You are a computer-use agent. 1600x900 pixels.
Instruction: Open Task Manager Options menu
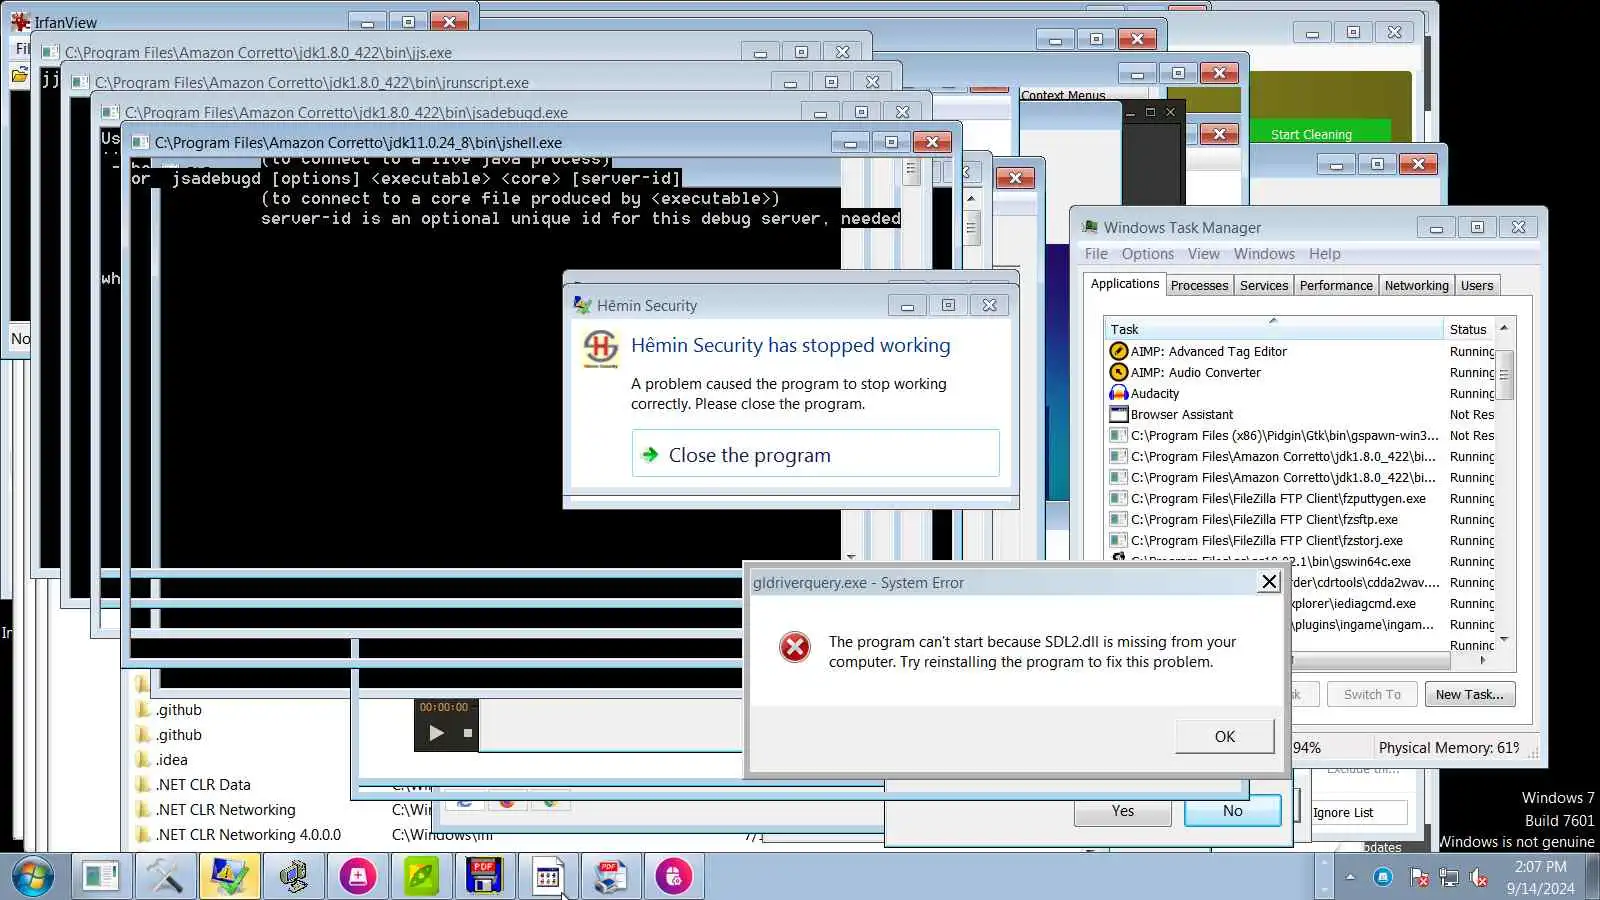pyautogui.click(x=1147, y=254)
